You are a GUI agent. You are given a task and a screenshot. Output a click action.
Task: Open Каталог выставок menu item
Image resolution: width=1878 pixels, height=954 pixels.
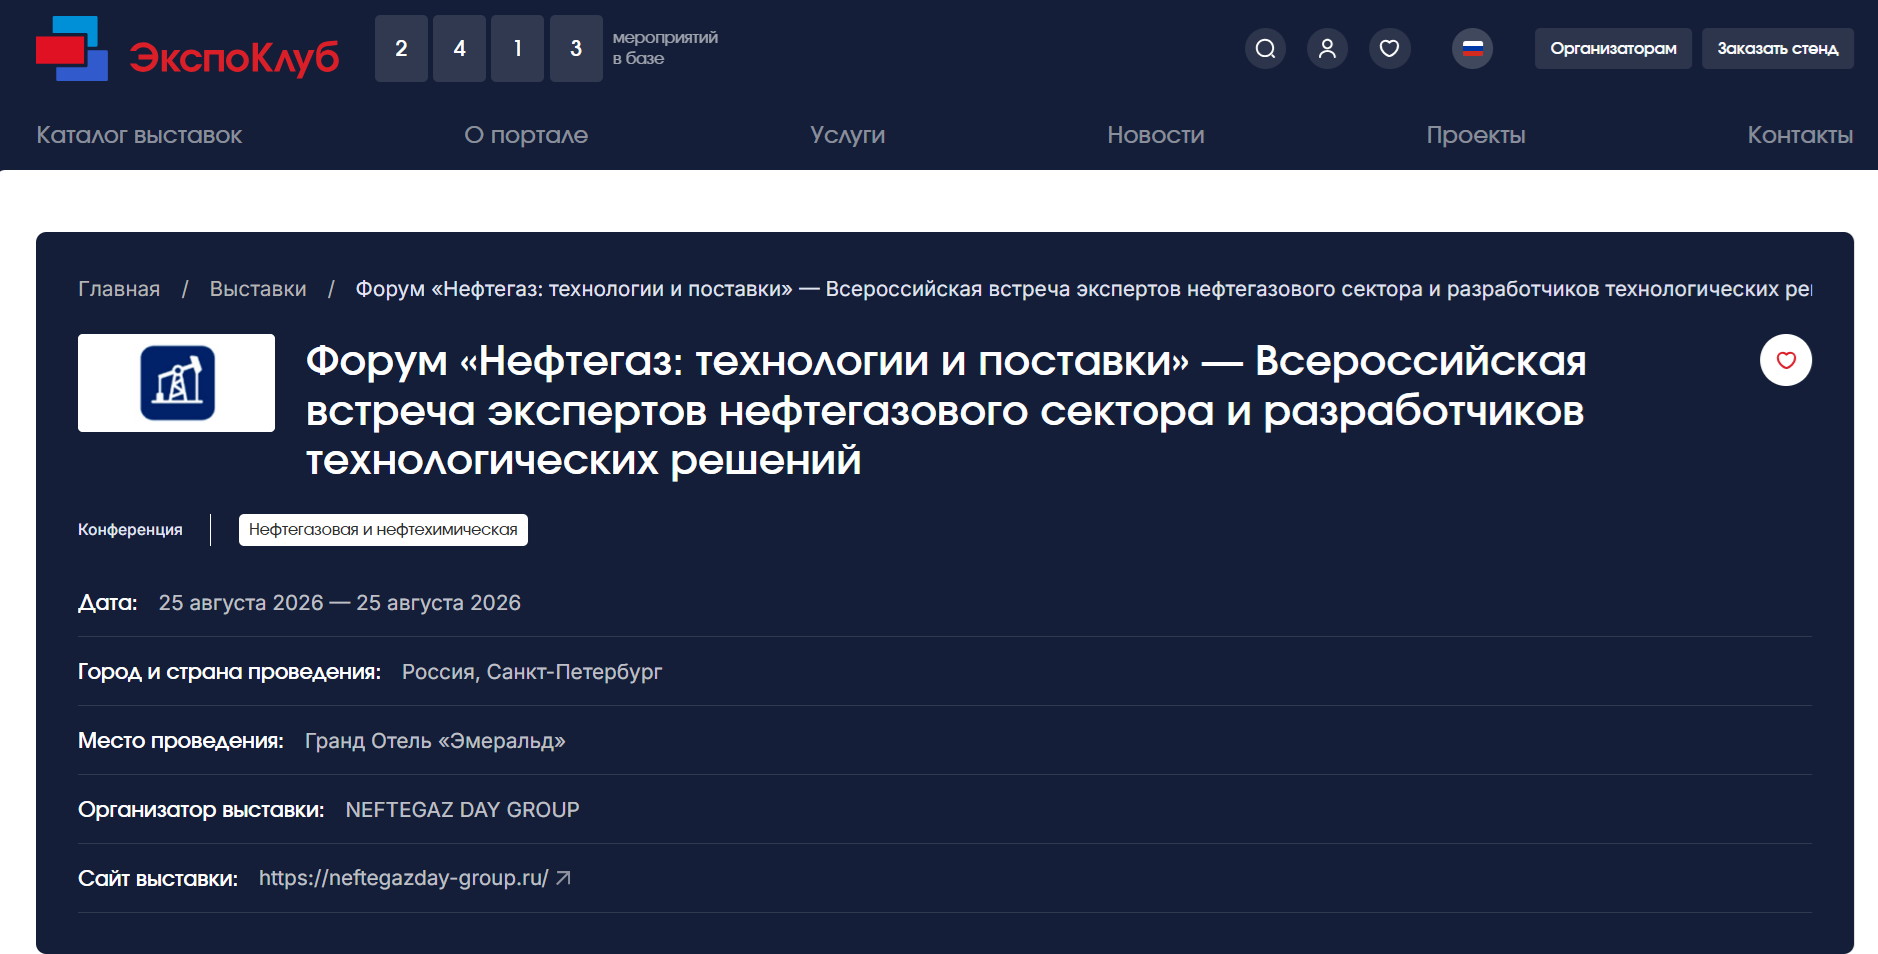139,135
